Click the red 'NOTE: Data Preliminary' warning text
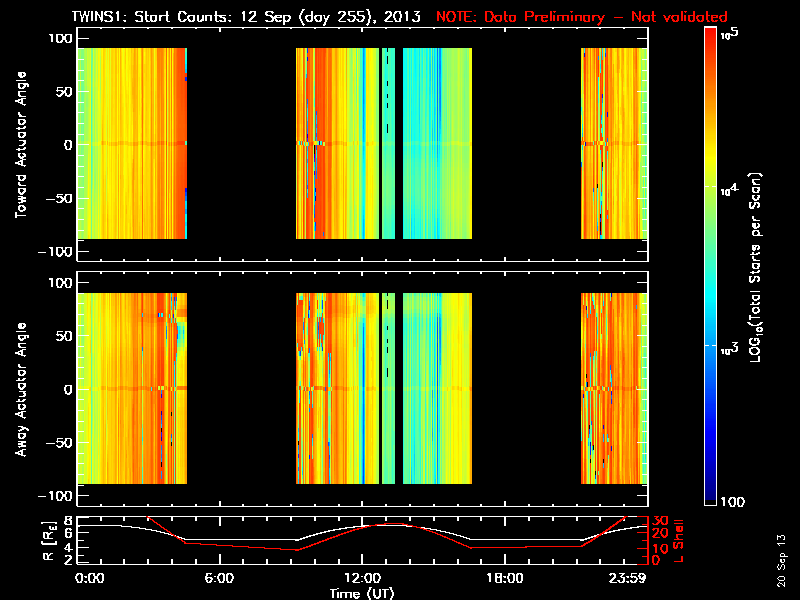Screen dimensions: 800x600 click(x=582, y=17)
